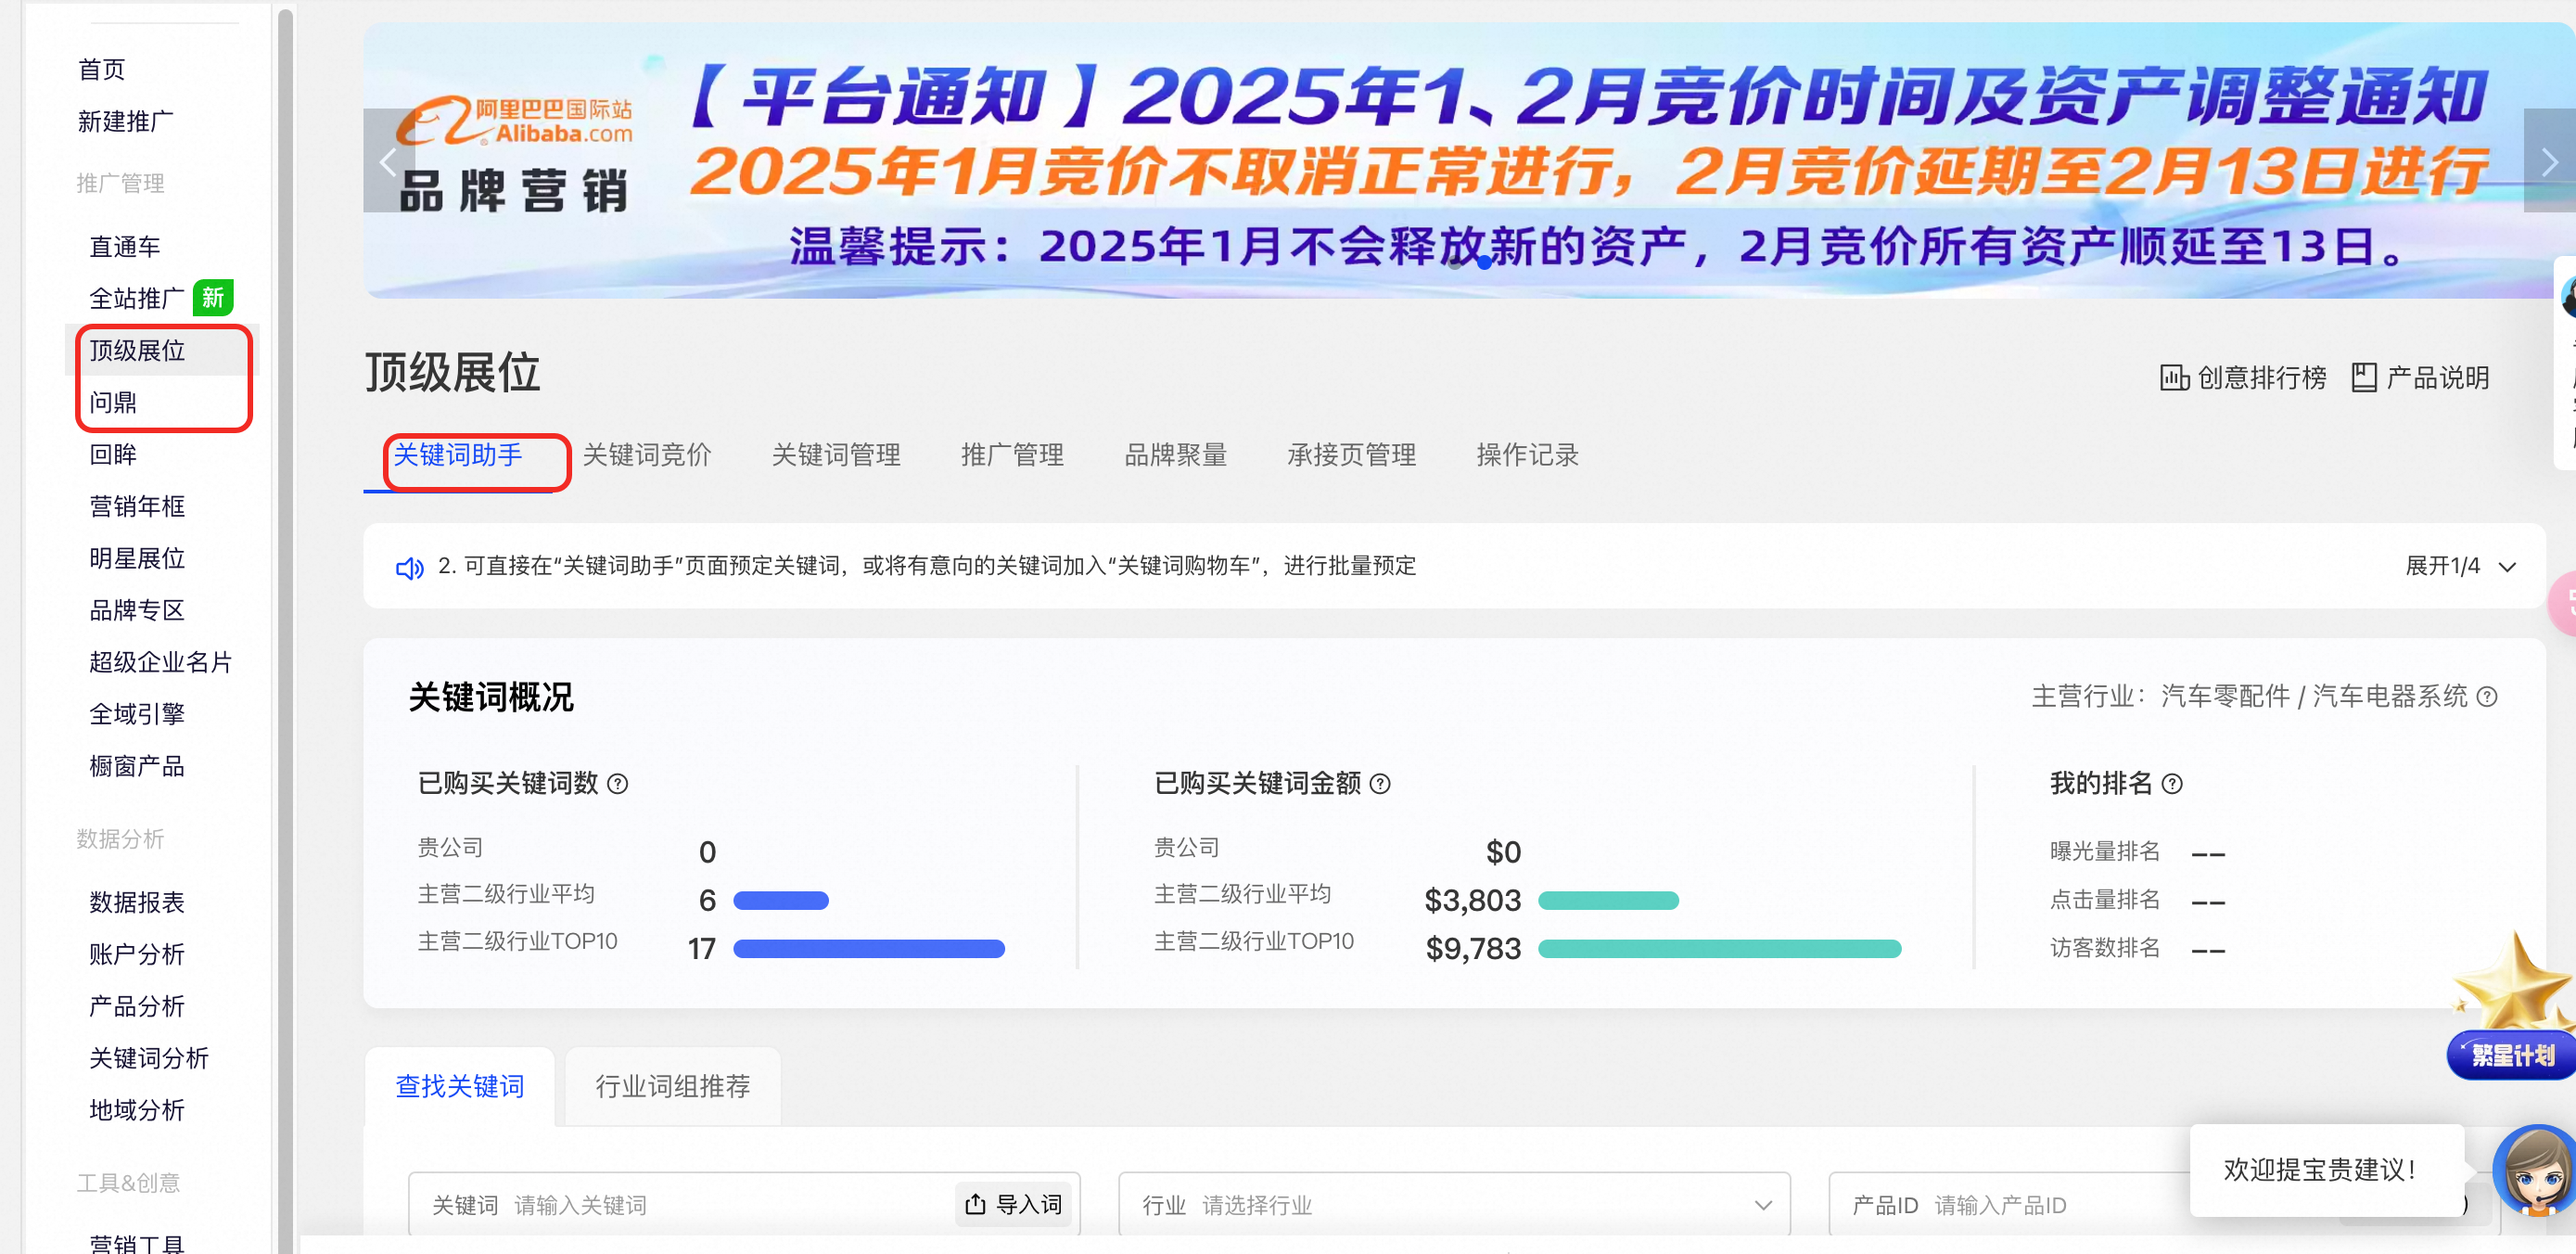
Task: Open 全站推广 in the sidebar
Action: pos(137,298)
